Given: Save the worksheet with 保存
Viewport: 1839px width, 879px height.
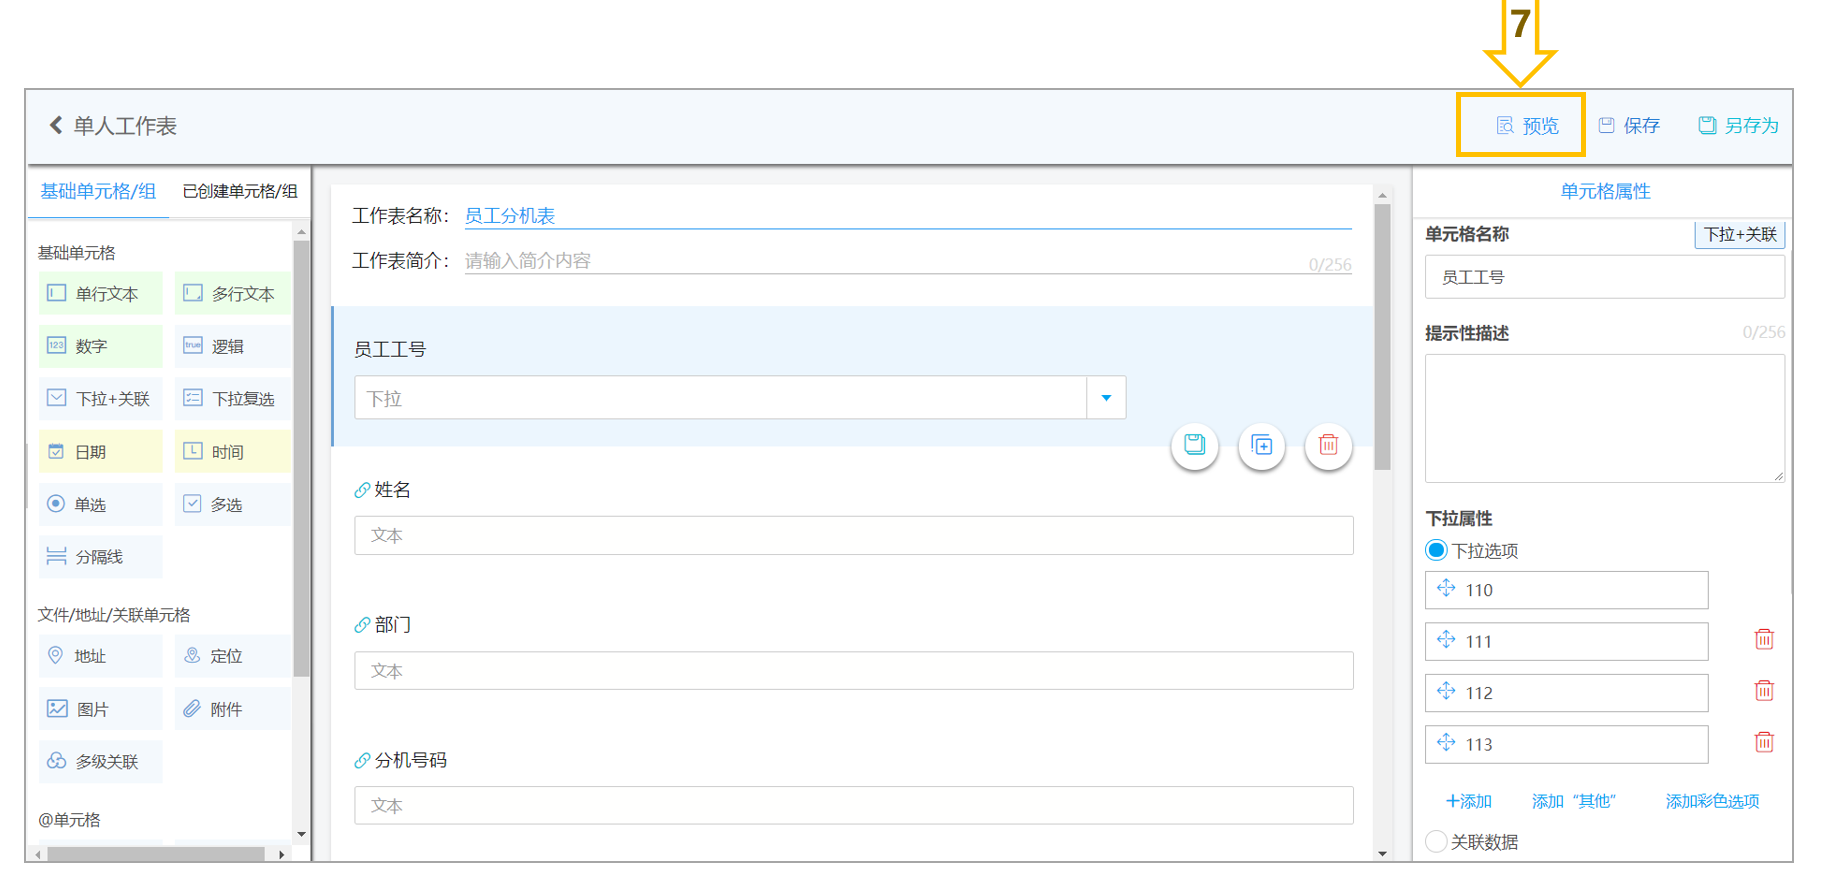Looking at the screenshot, I should coord(1629,125).
